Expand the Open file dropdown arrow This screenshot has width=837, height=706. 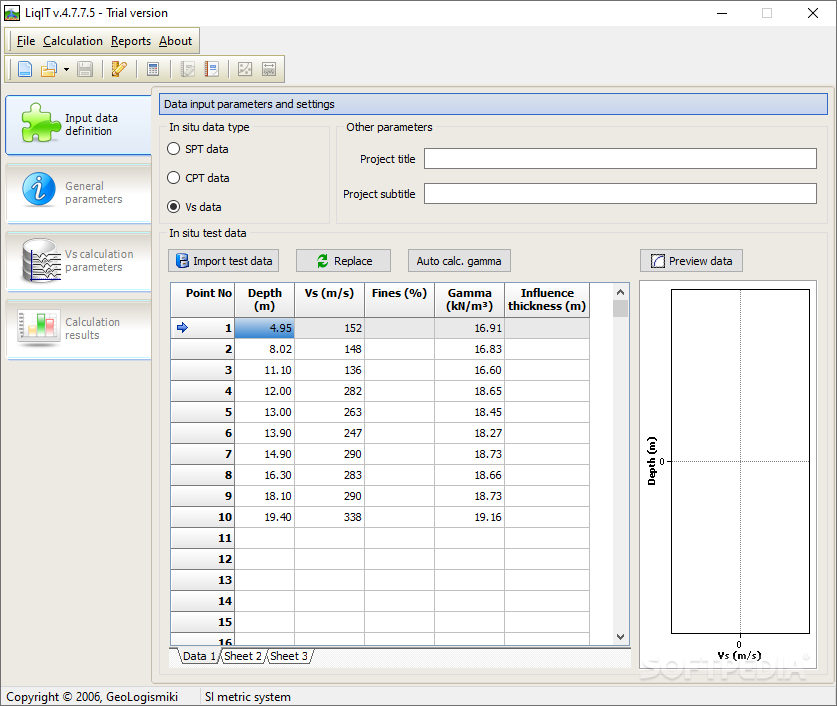[66, 69]
